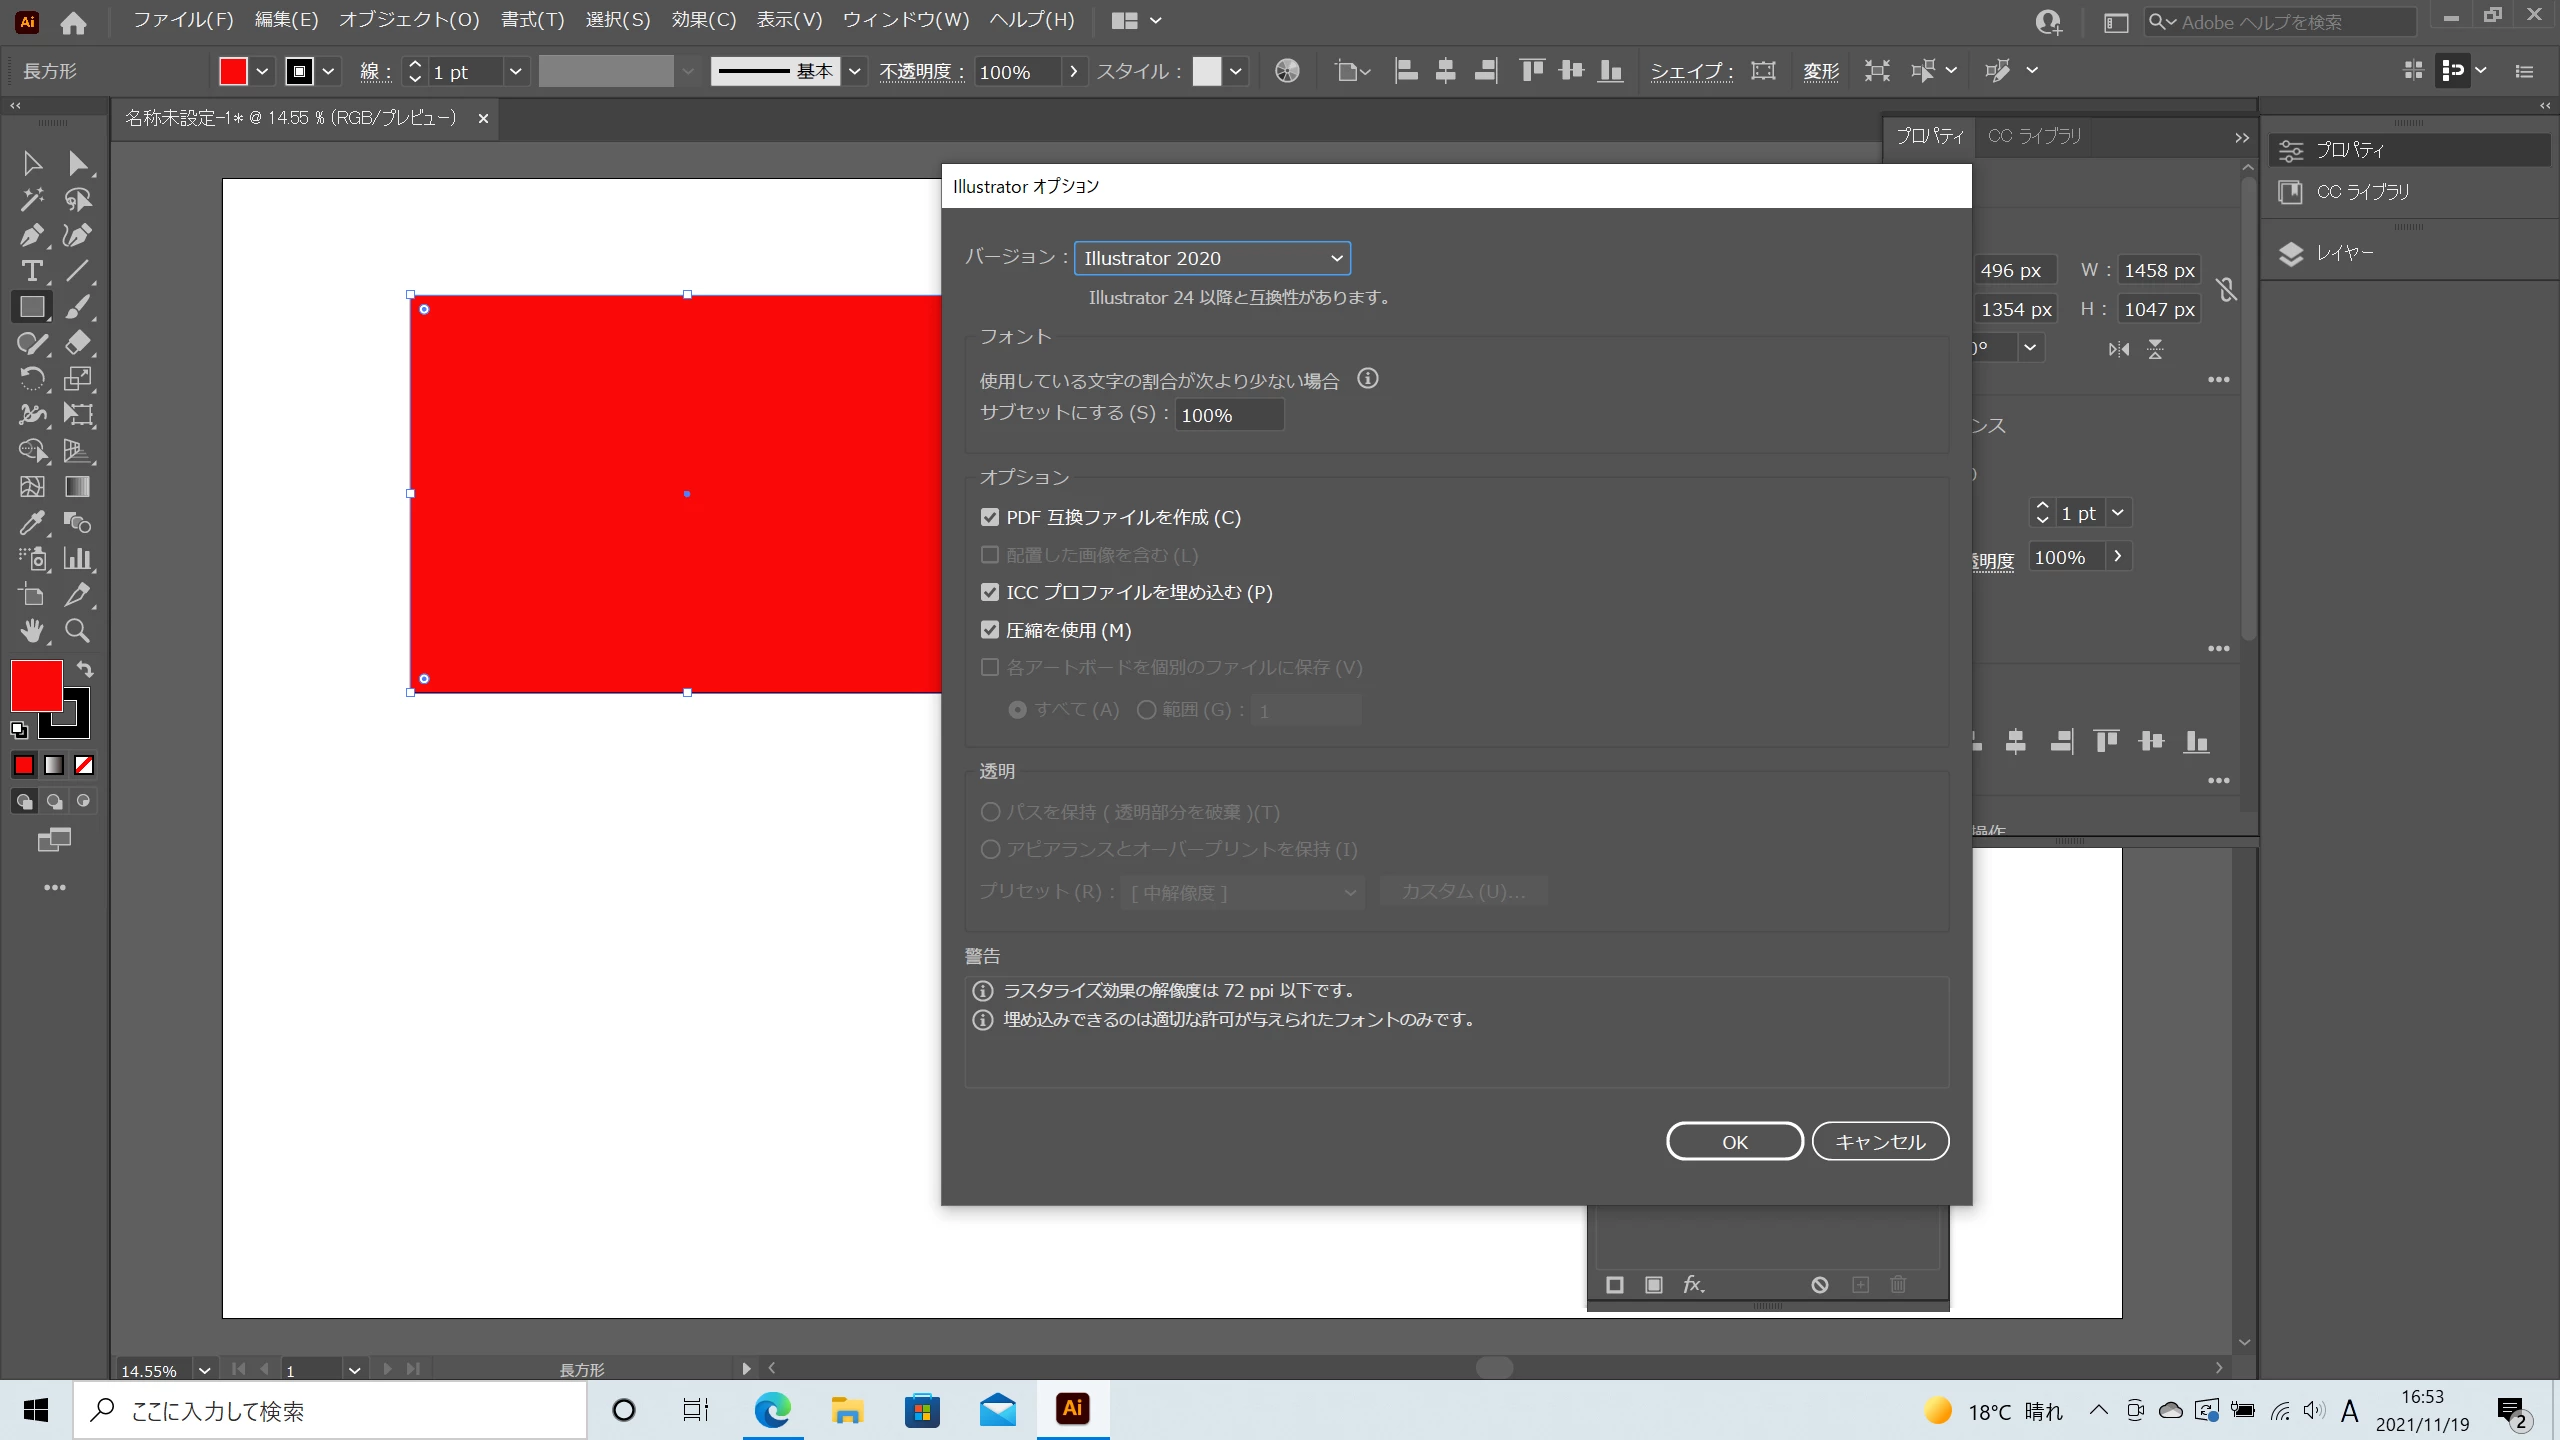The height and width of the screenshot is (1440, 2560).
Task: Uncheck PDF互換ファイルを作成 checkbox
Action: (x=990, y=517)
